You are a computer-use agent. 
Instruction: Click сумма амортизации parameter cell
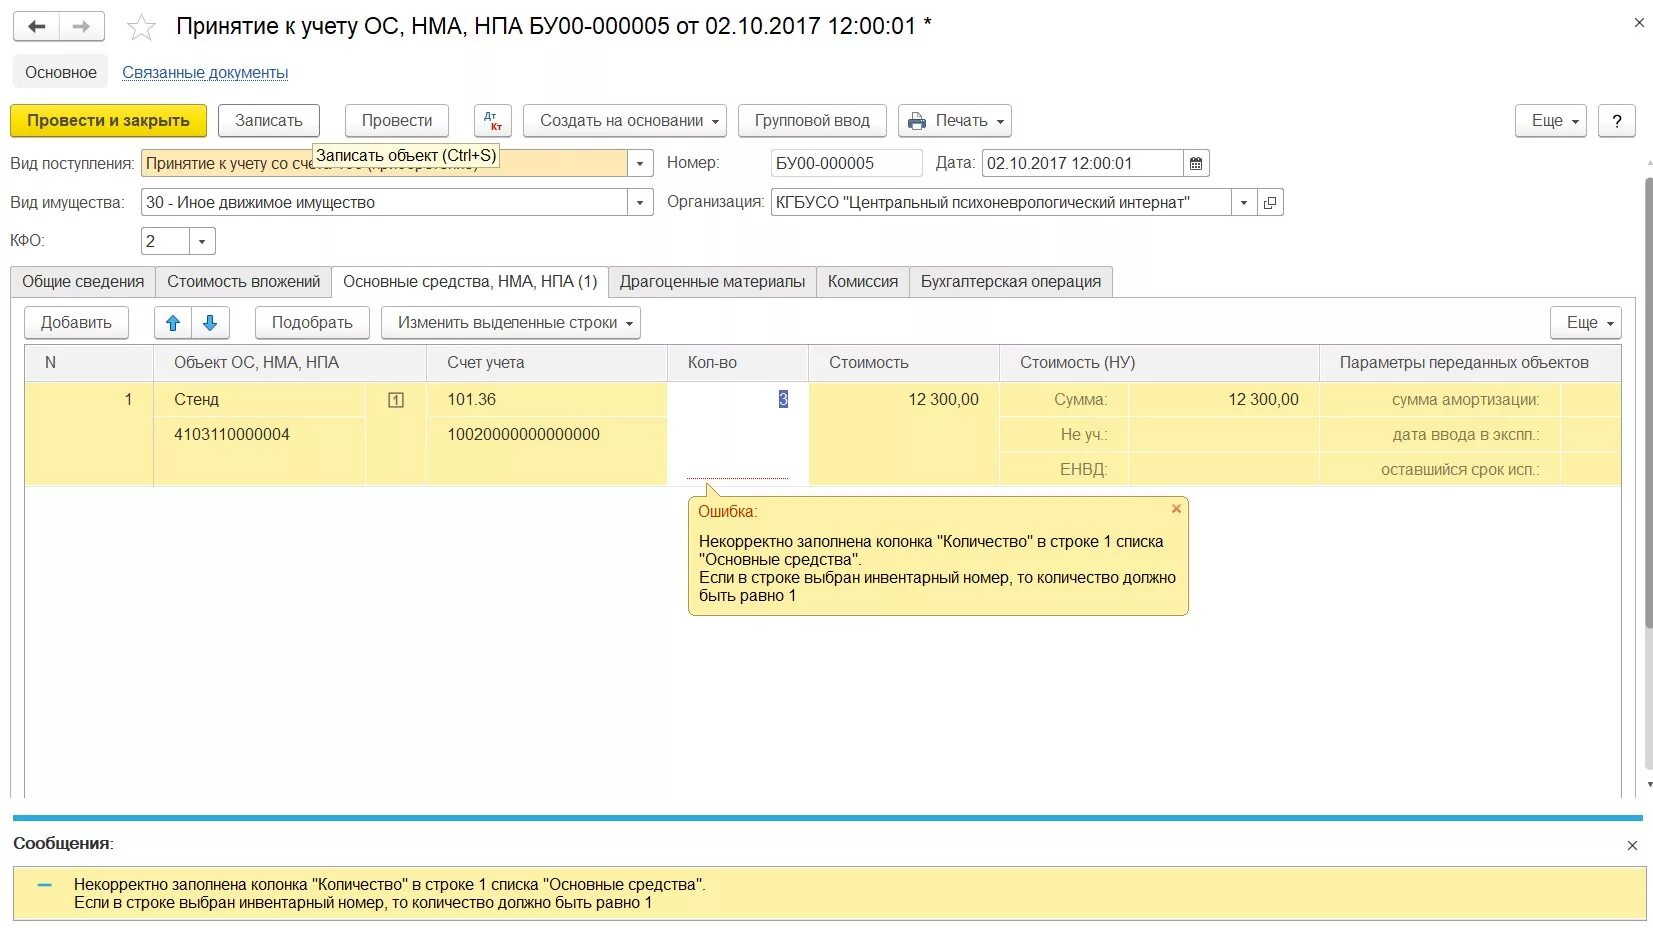pyautogui.click(x=1440, y=400)
